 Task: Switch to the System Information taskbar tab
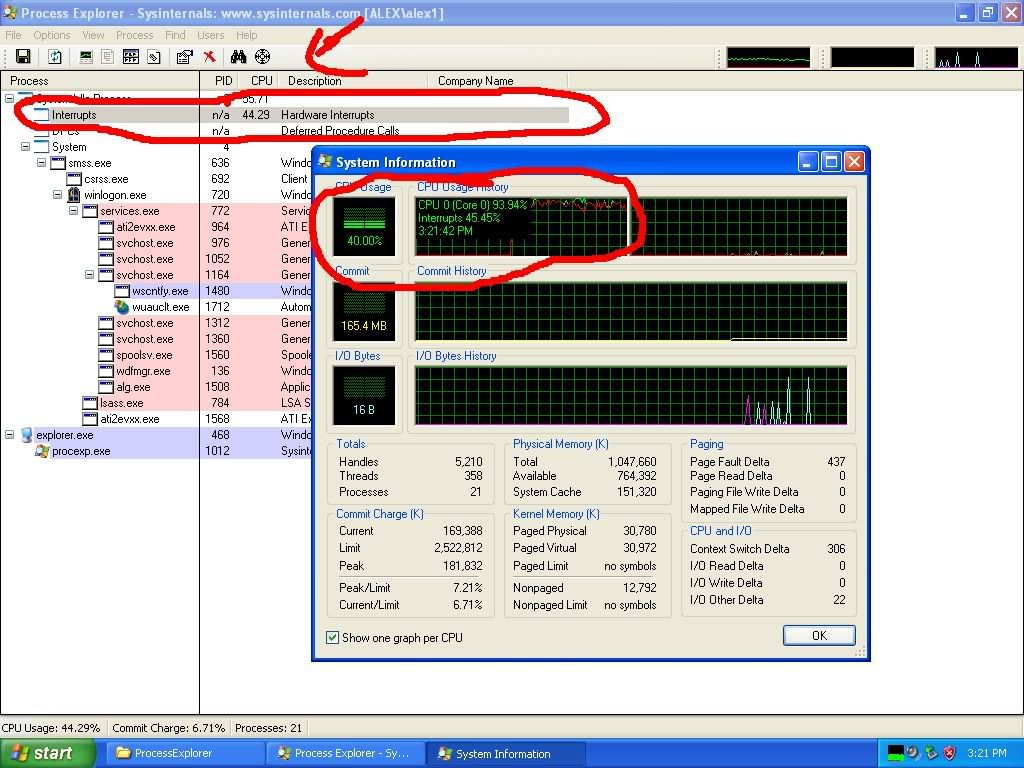click(505, 753)
